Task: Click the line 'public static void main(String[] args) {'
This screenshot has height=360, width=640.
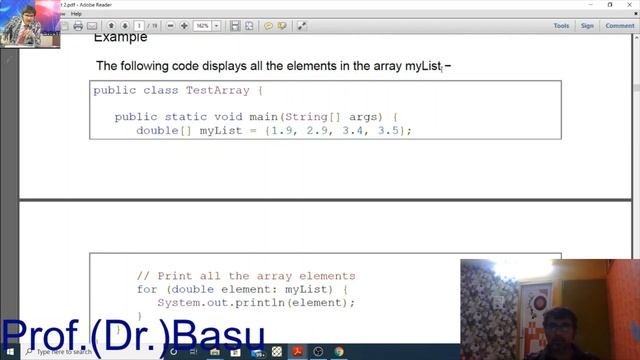Action: point(256,117)
